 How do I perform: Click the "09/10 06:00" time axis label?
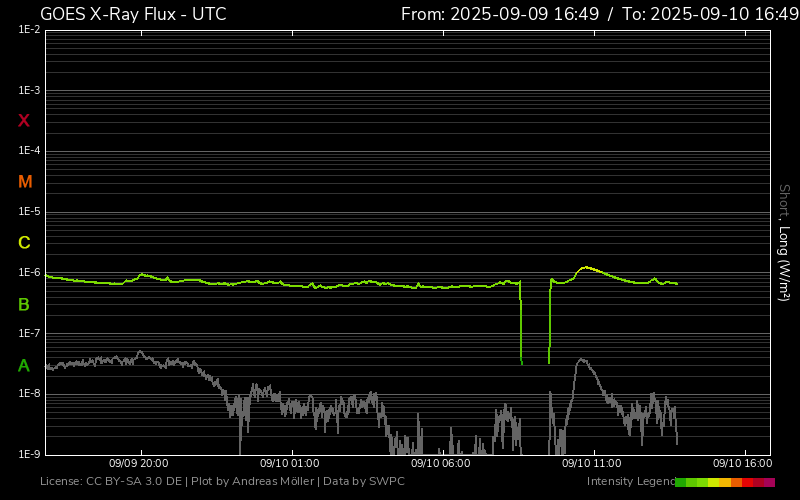coord(441,463)
